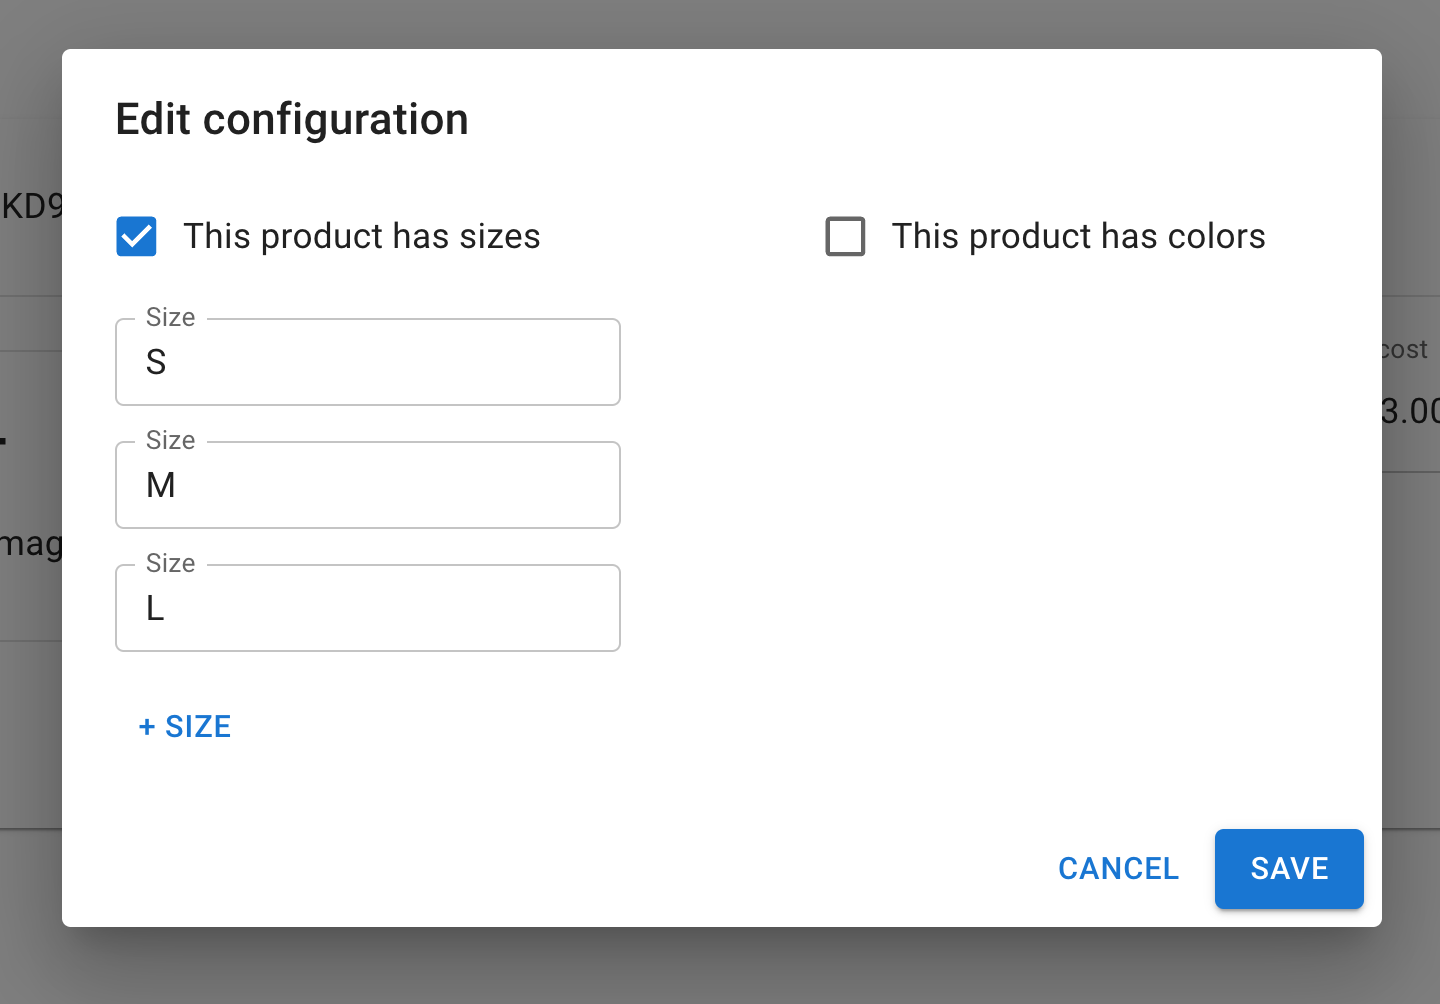This screenshot has width=1440, height=1004.
Task: Click the plus sign beside SIZE
Action: [147, 727]
